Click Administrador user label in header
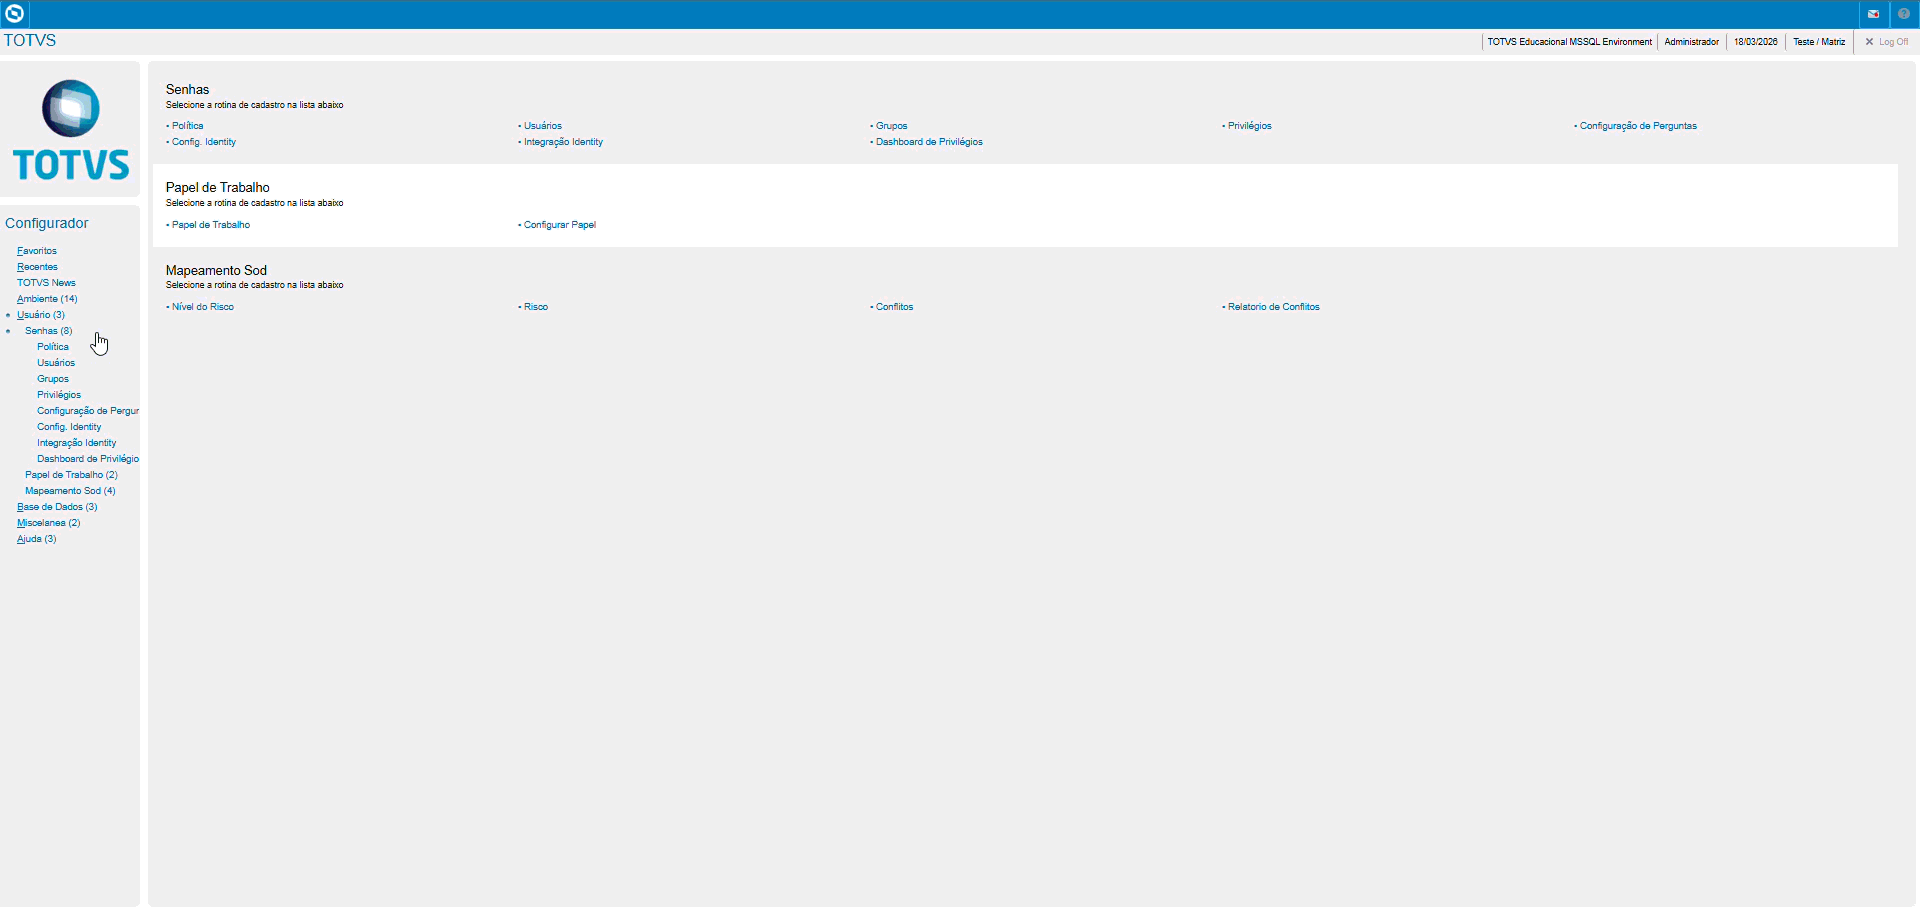The height and width of the screenshot is (912, 1920). [1691, 42]
